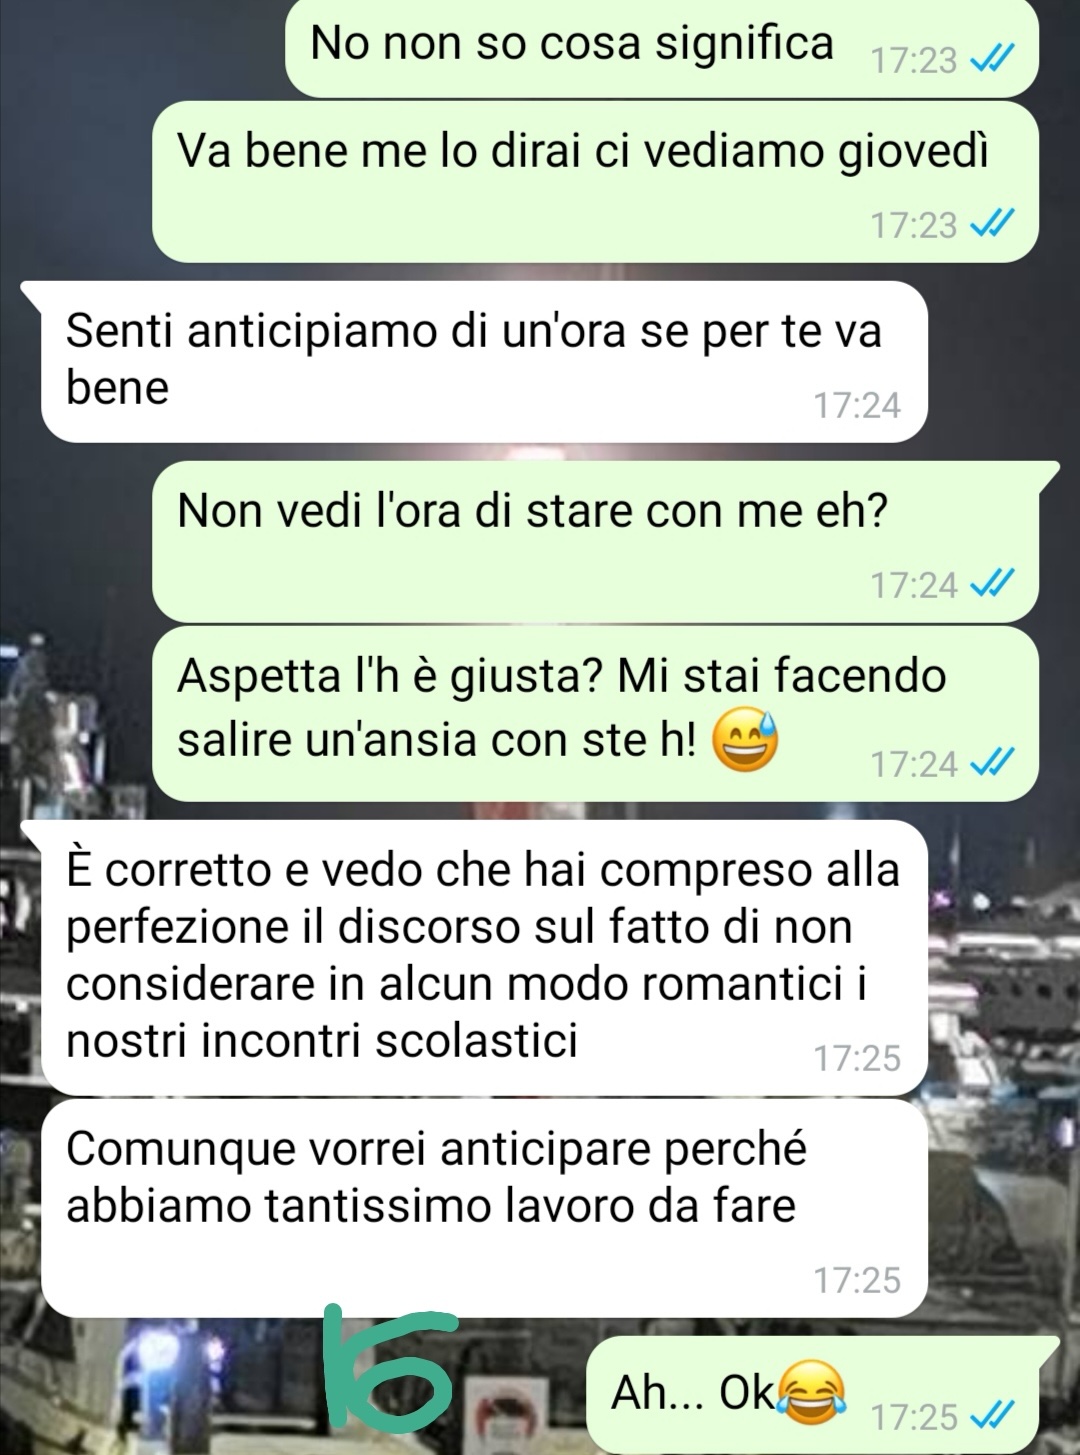The width and height of the screenshot is (1080, 1455).
Task: Click the blue read ticks on the first message
Action: [x=993, y=61]
